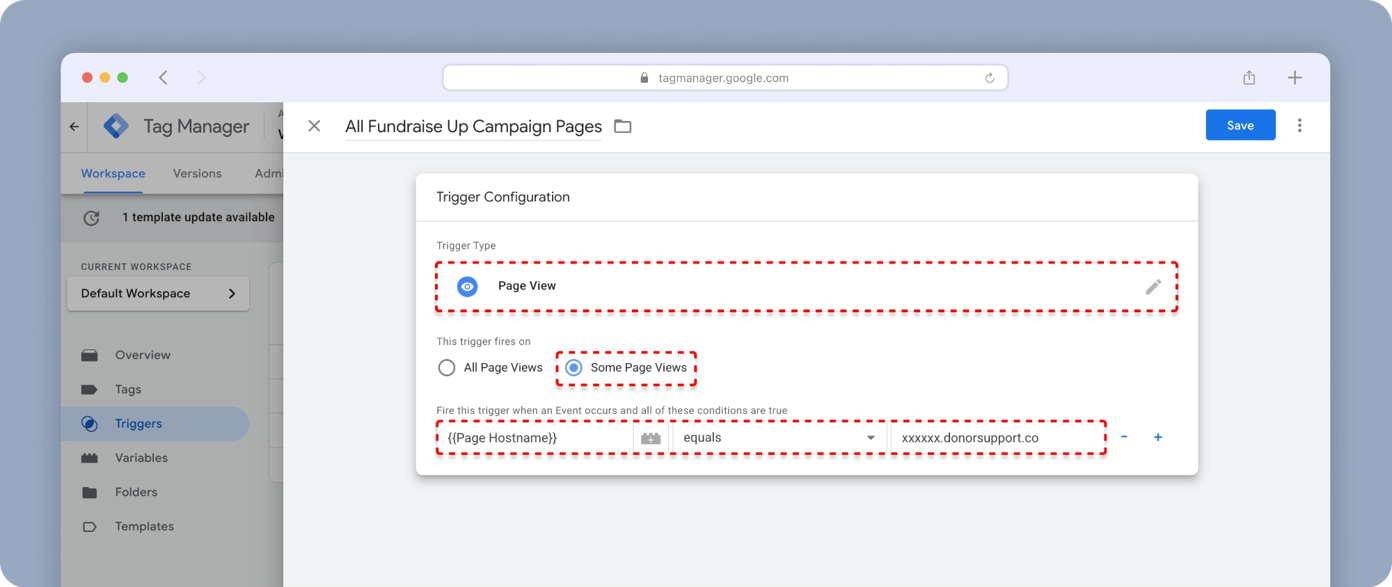Add a condition with the plus icon
The image size is (1392, 587).
[x=1158, y=437]
